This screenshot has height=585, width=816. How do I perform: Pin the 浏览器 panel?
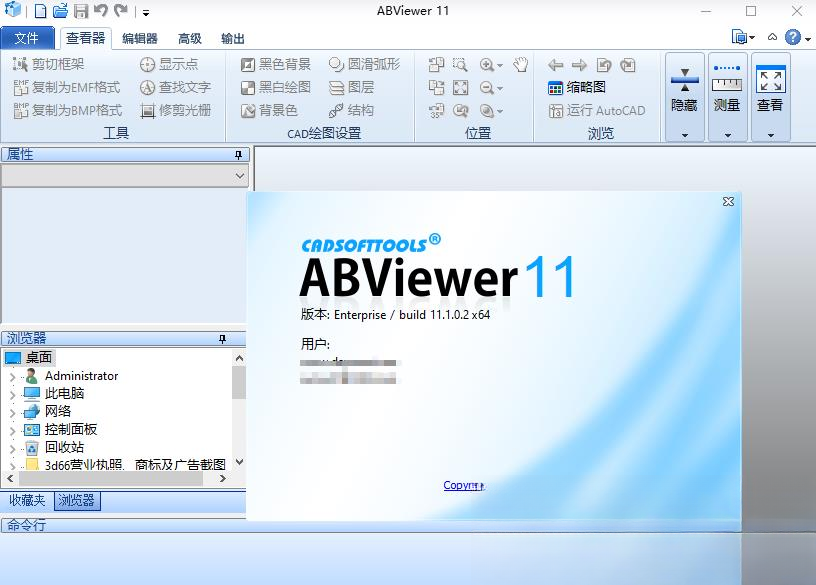222,339
